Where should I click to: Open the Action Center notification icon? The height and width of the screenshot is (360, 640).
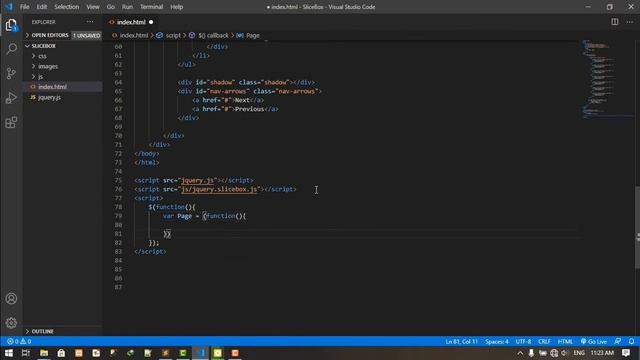tap(626, 353)
